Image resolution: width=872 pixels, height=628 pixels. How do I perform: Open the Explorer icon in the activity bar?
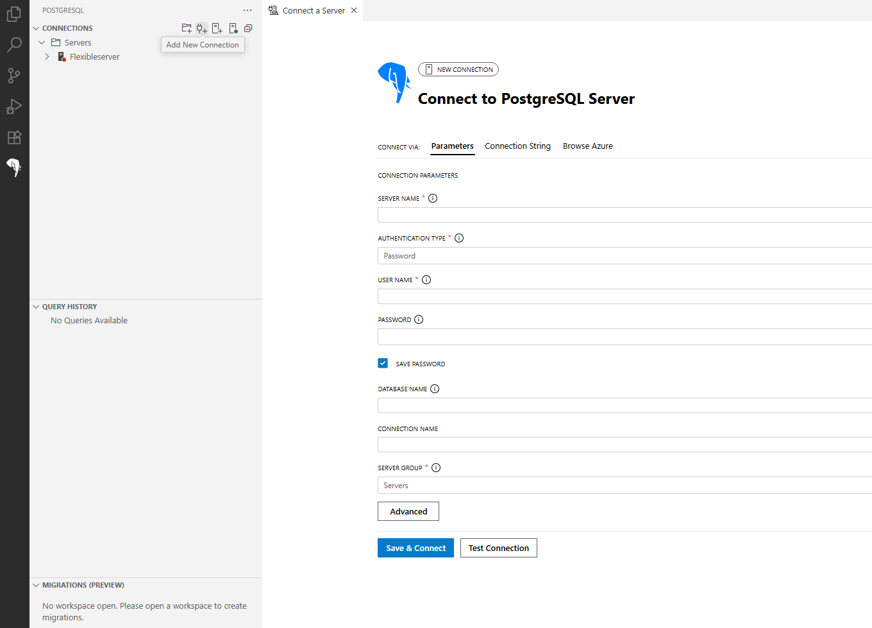(x=14, y=14)
